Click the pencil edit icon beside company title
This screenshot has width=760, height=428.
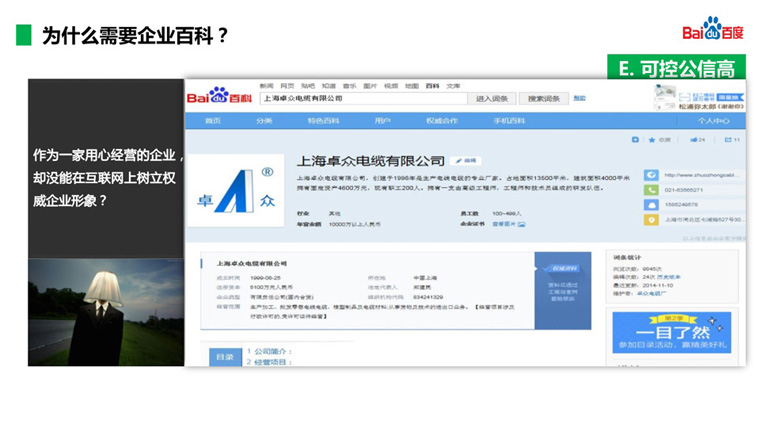[459, 160]
